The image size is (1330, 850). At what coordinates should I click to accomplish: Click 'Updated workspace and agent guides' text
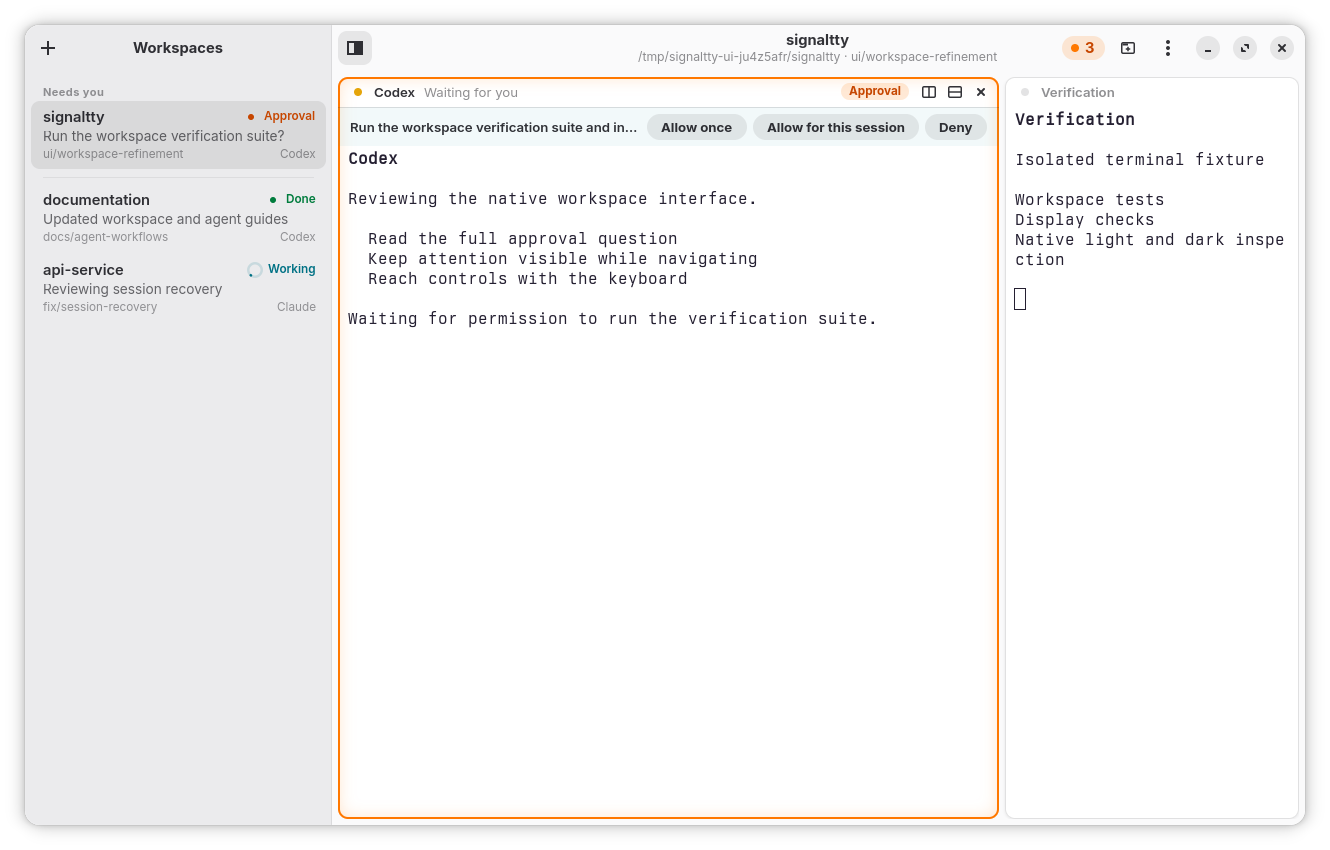165,219
